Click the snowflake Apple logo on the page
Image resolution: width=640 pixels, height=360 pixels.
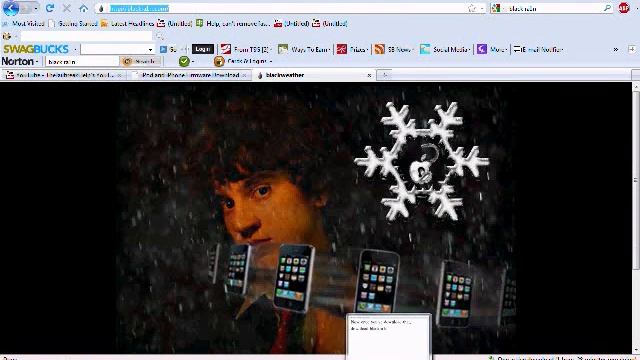(x=421, y=161)
